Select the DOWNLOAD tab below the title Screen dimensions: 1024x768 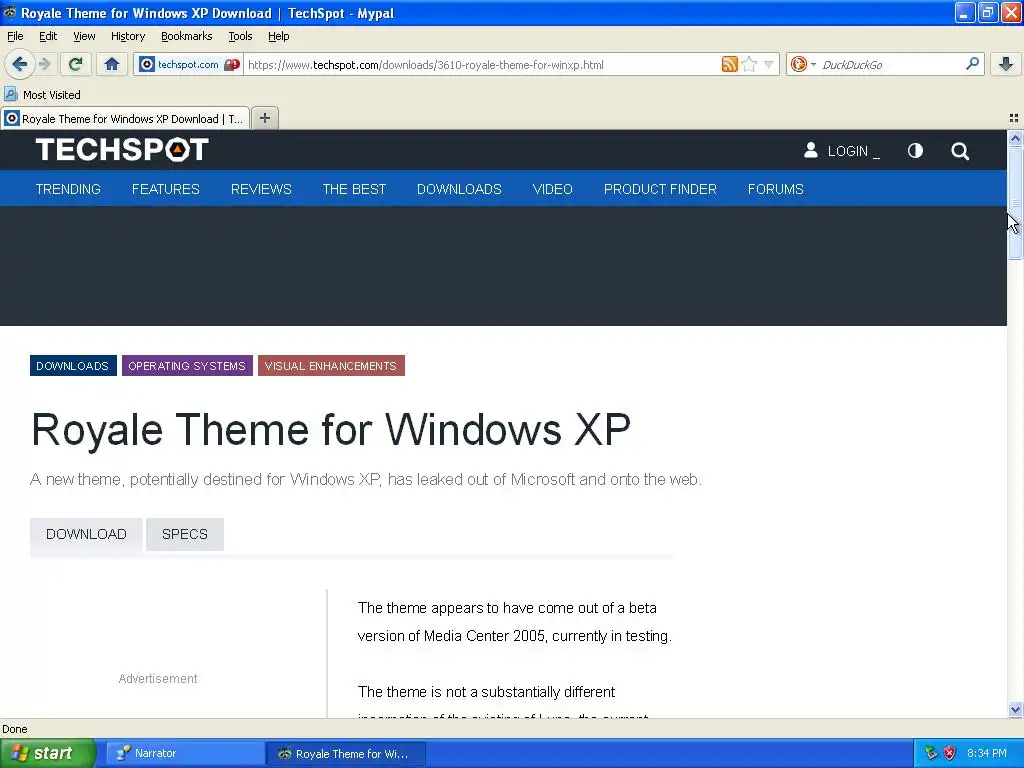point(86,534)
